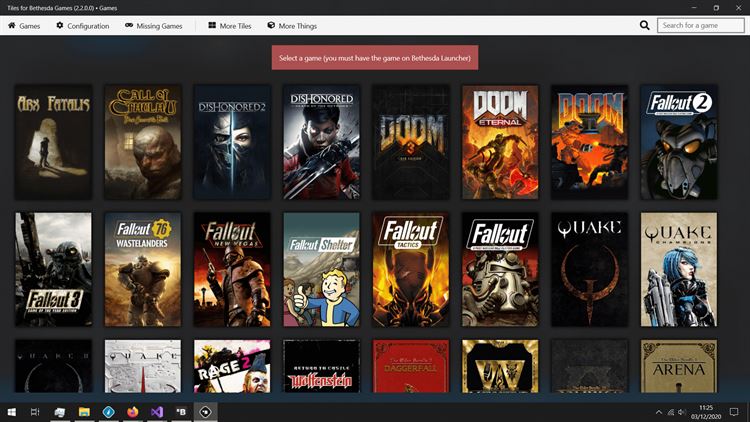Pick Return to Castle Wolfenstein tile
750x422 pixels.
pyautogui.click(x=321, y=366)
